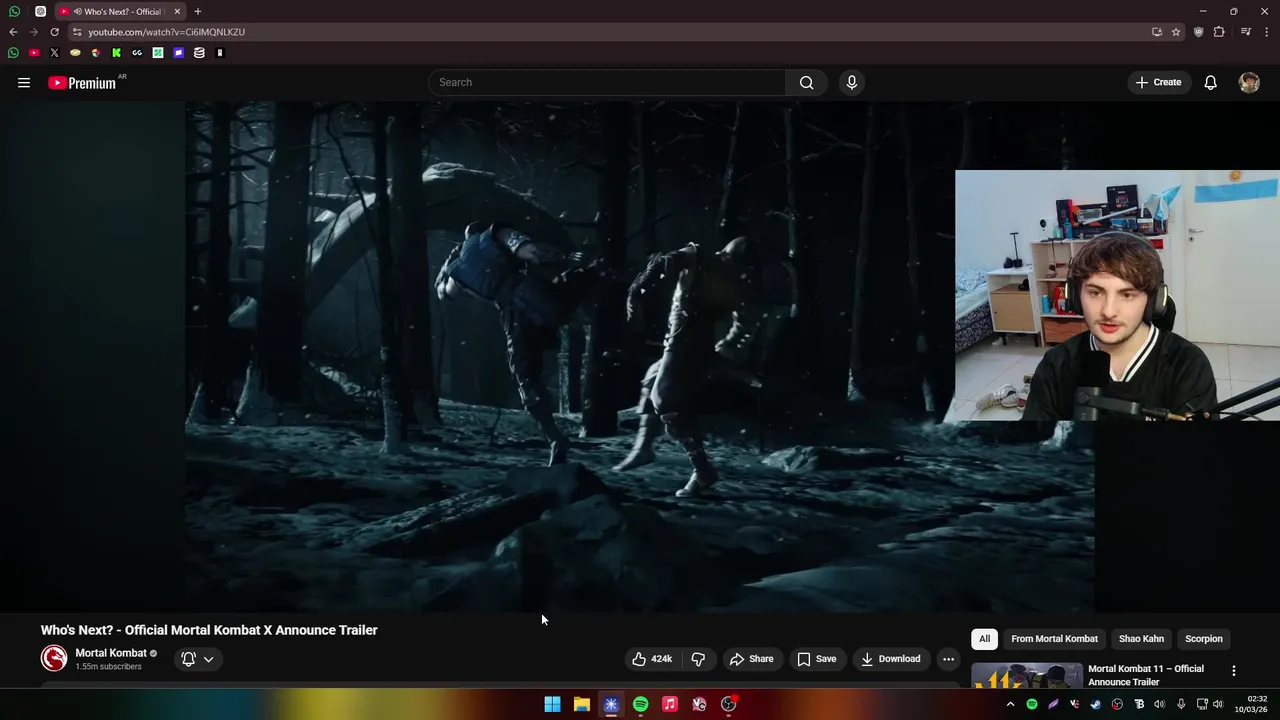Select the All filter chip
1280x720 pixels.
click(984, 639)
